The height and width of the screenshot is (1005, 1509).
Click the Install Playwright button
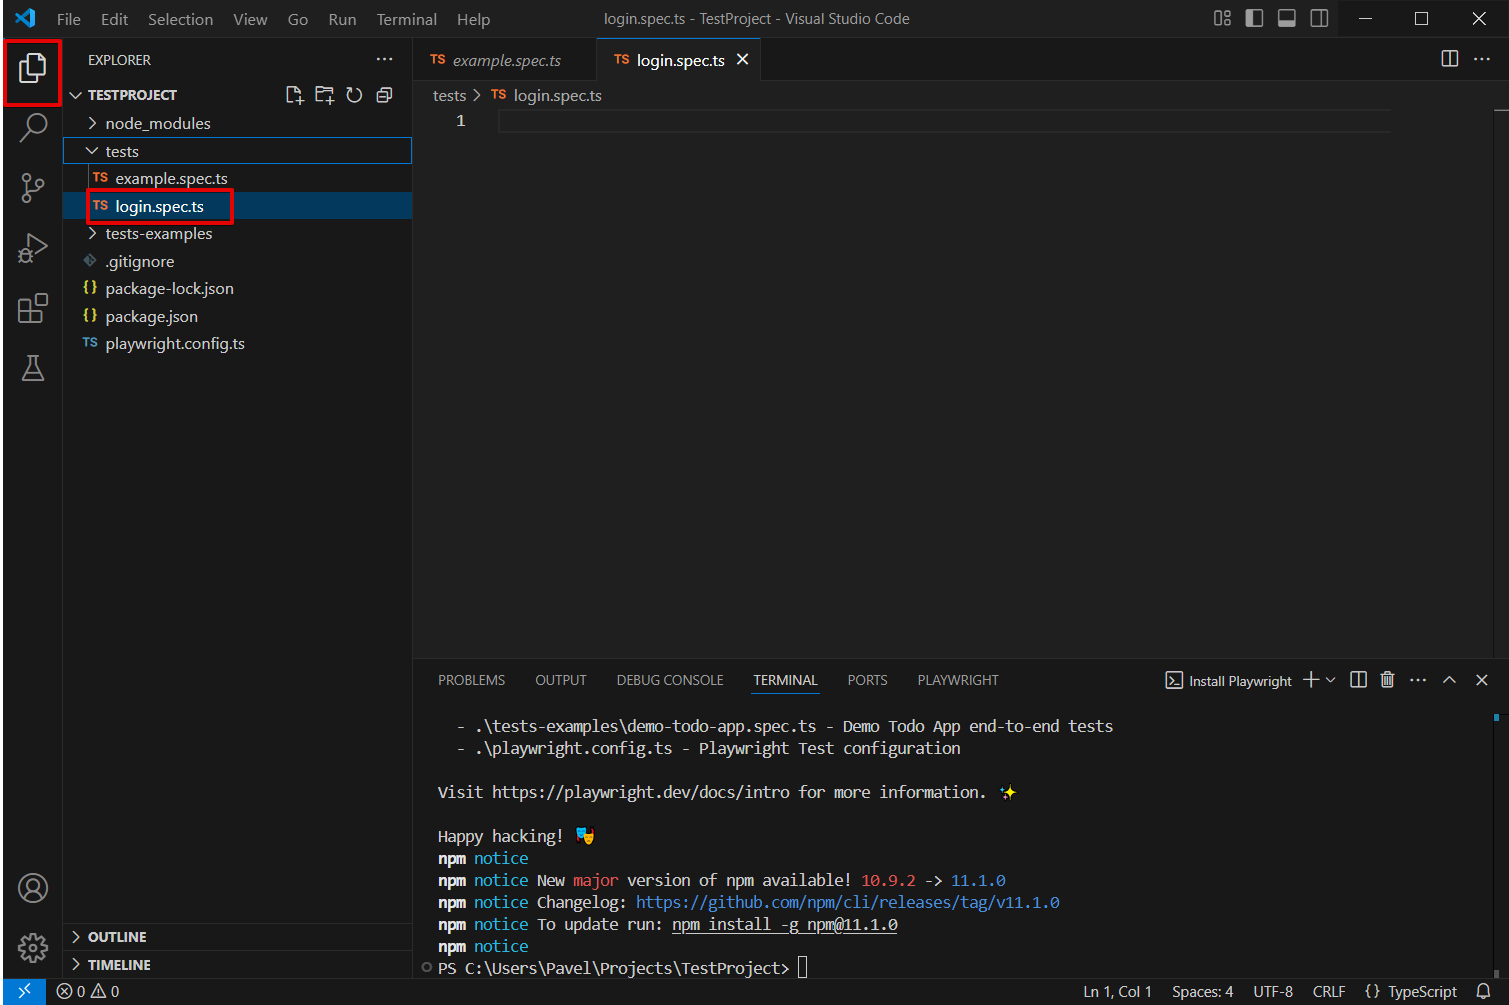(1228, 680)
